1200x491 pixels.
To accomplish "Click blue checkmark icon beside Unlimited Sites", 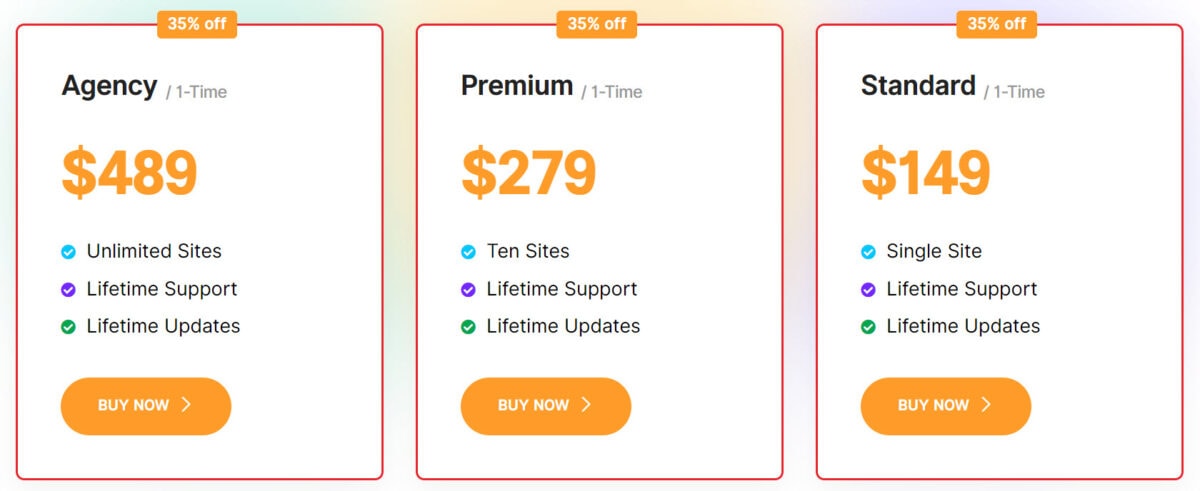I will pyautogui.click(x=68, y=252).
